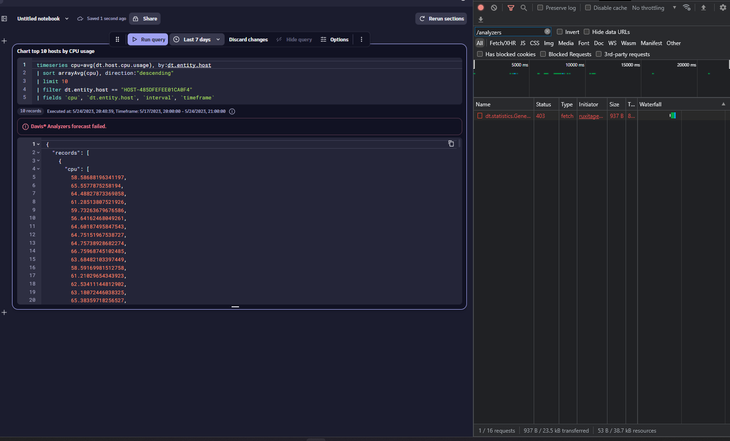Clear the network log
This screenshot has width=730, height=441.
494,8
